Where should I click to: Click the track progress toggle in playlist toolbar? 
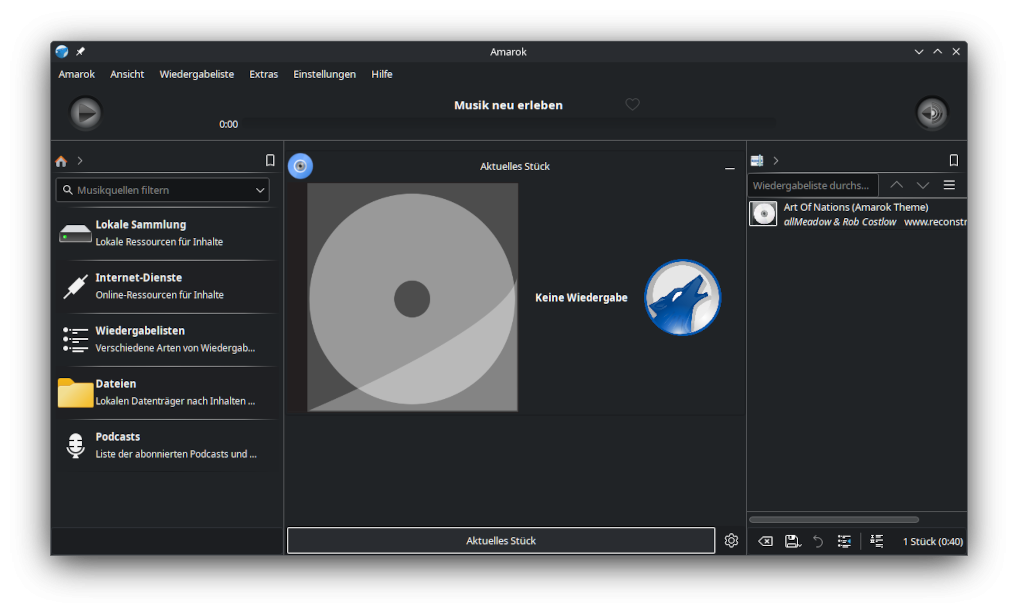coord(845,541)
